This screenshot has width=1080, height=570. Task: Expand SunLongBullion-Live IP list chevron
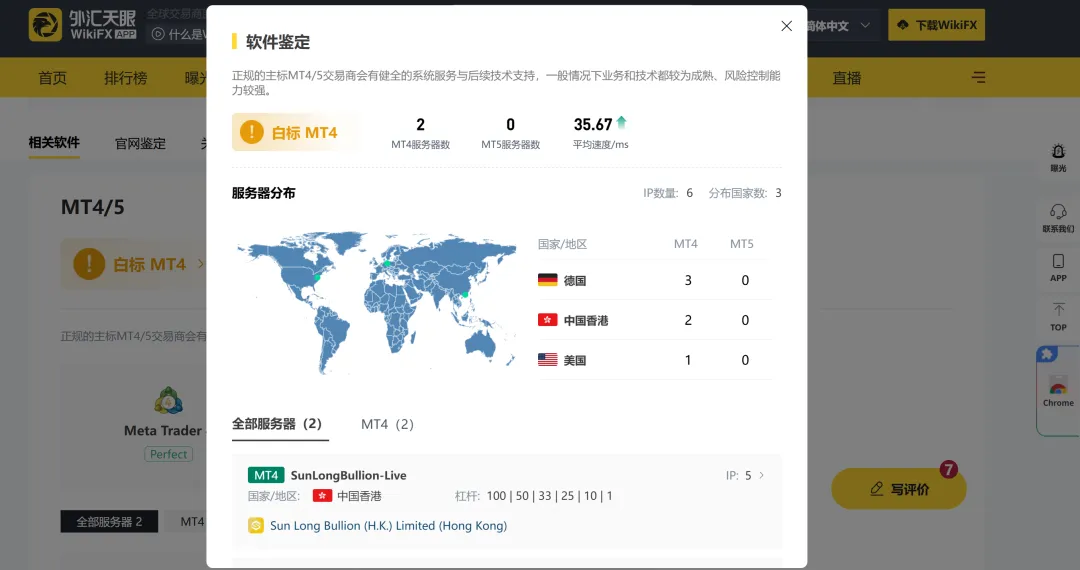click(x=761, y=475)
